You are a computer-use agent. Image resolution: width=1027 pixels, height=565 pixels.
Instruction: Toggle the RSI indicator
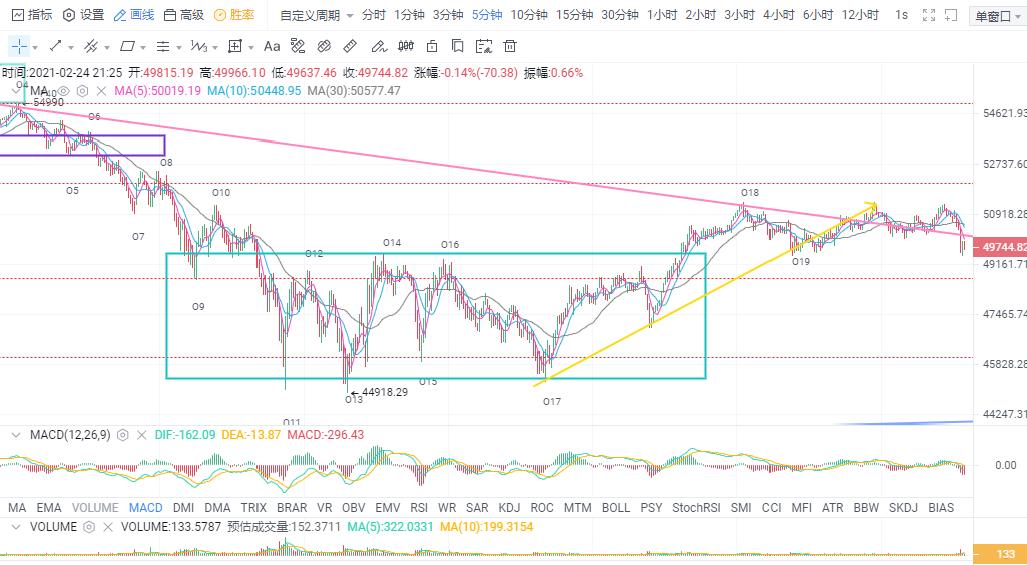point(419,507)
